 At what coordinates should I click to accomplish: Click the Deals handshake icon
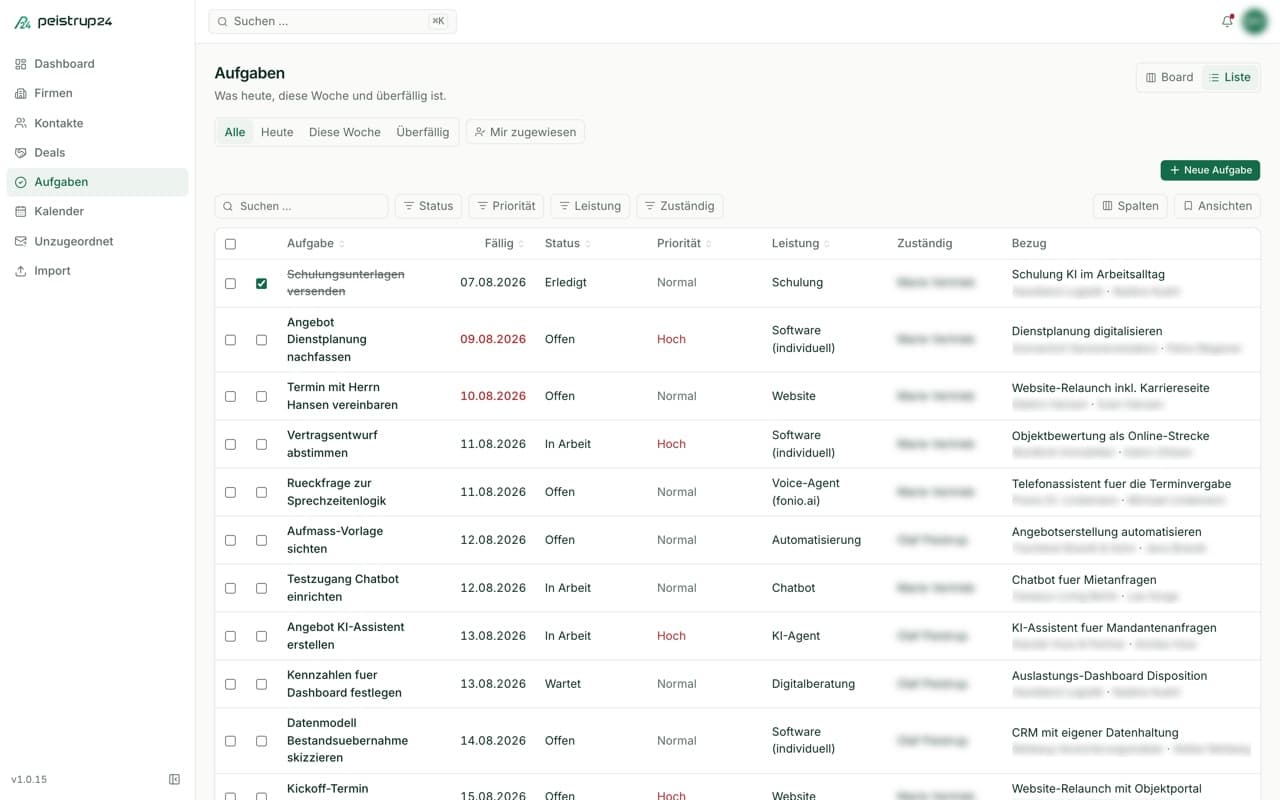(21, 153)
